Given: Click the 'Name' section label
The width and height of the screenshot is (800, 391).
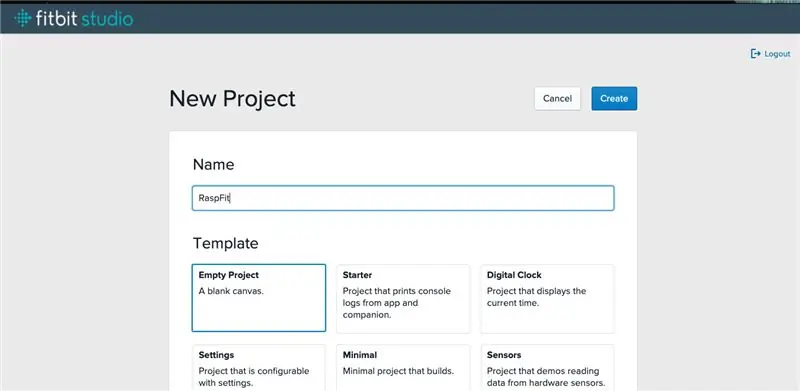Looking at the screenshot, I should (213, 164).
